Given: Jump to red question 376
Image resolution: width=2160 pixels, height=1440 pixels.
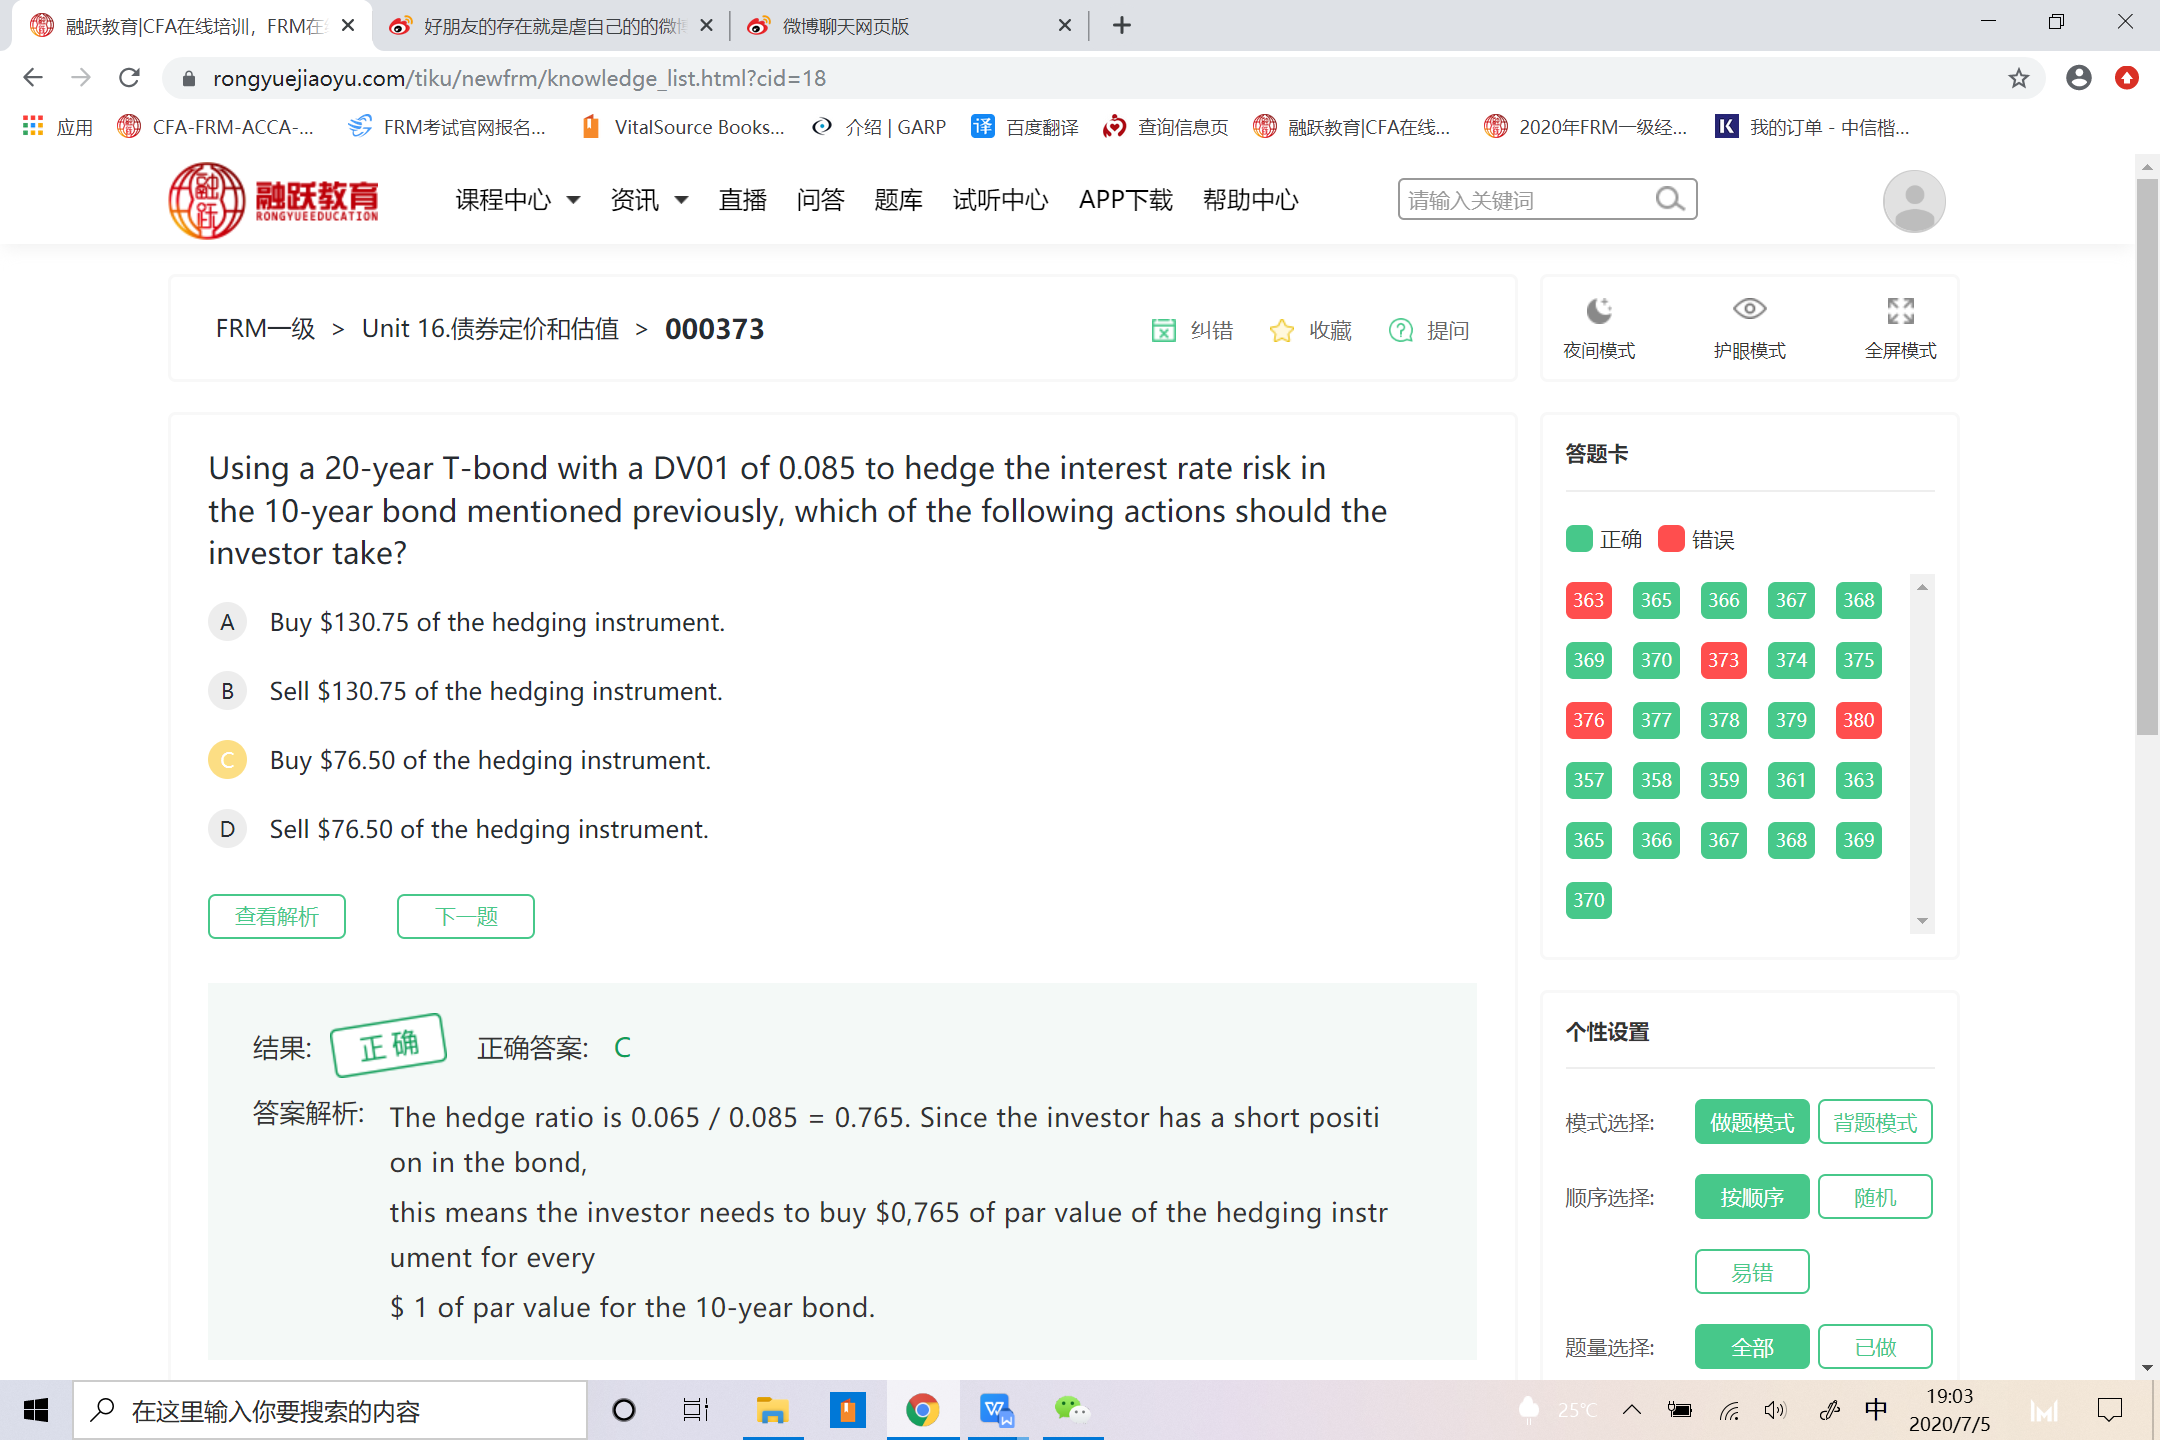Looking at the screenshot, I should (1588, 720).
